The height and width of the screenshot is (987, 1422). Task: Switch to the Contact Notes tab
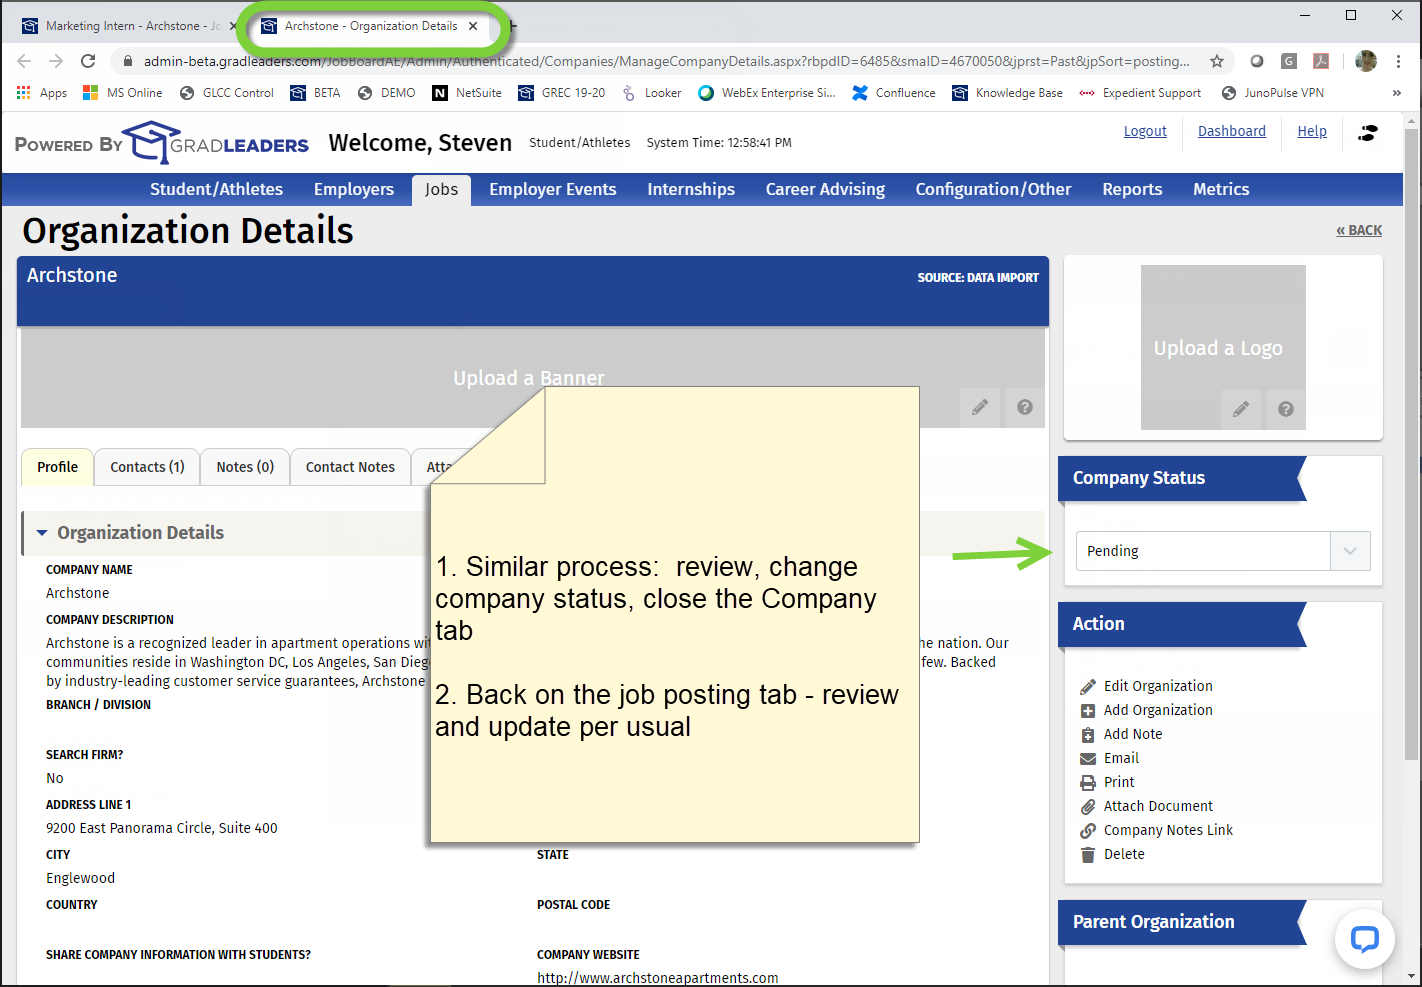coord(350,467)
